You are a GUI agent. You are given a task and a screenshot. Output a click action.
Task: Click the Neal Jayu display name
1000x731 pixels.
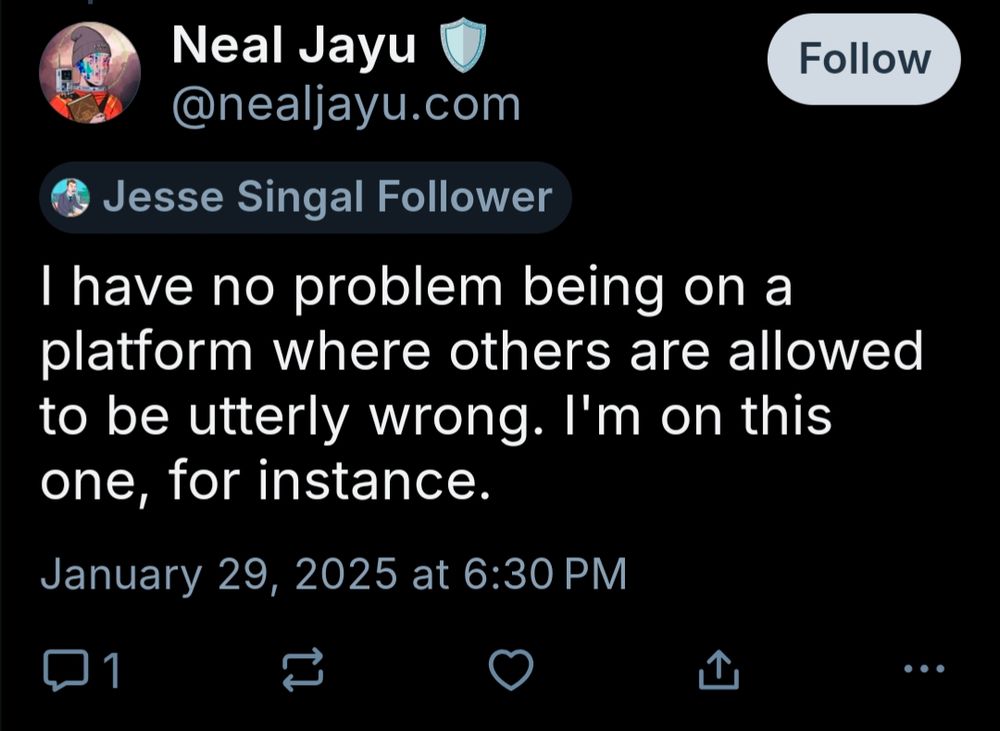(294, 46)
